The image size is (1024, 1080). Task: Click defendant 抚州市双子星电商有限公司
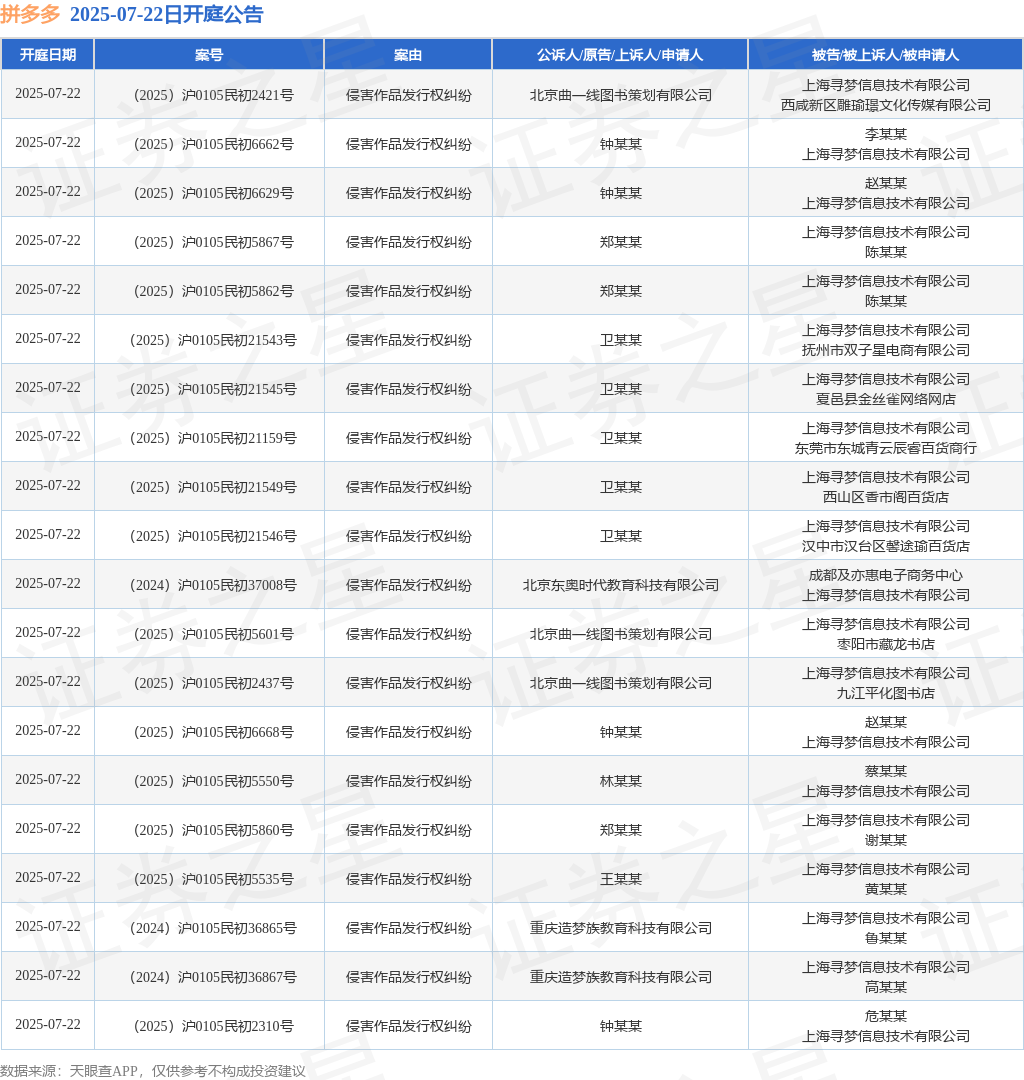point(886,350)
